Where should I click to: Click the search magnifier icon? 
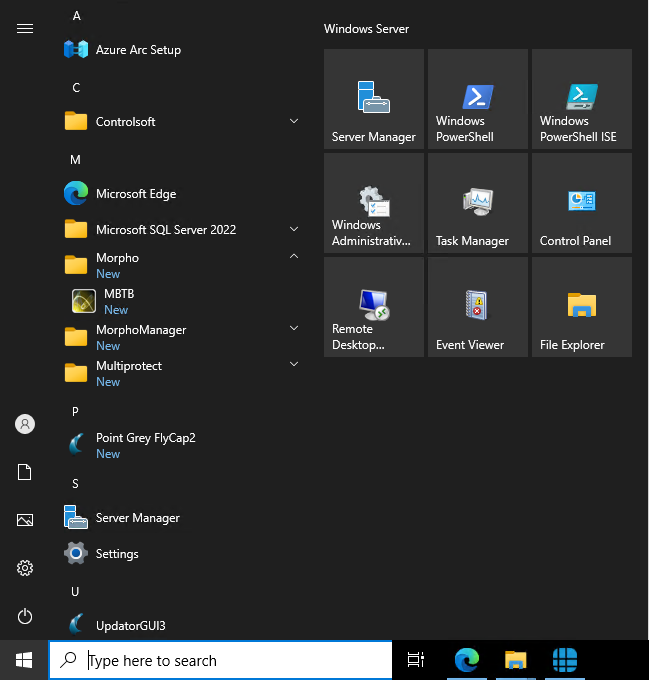(68, 660)
